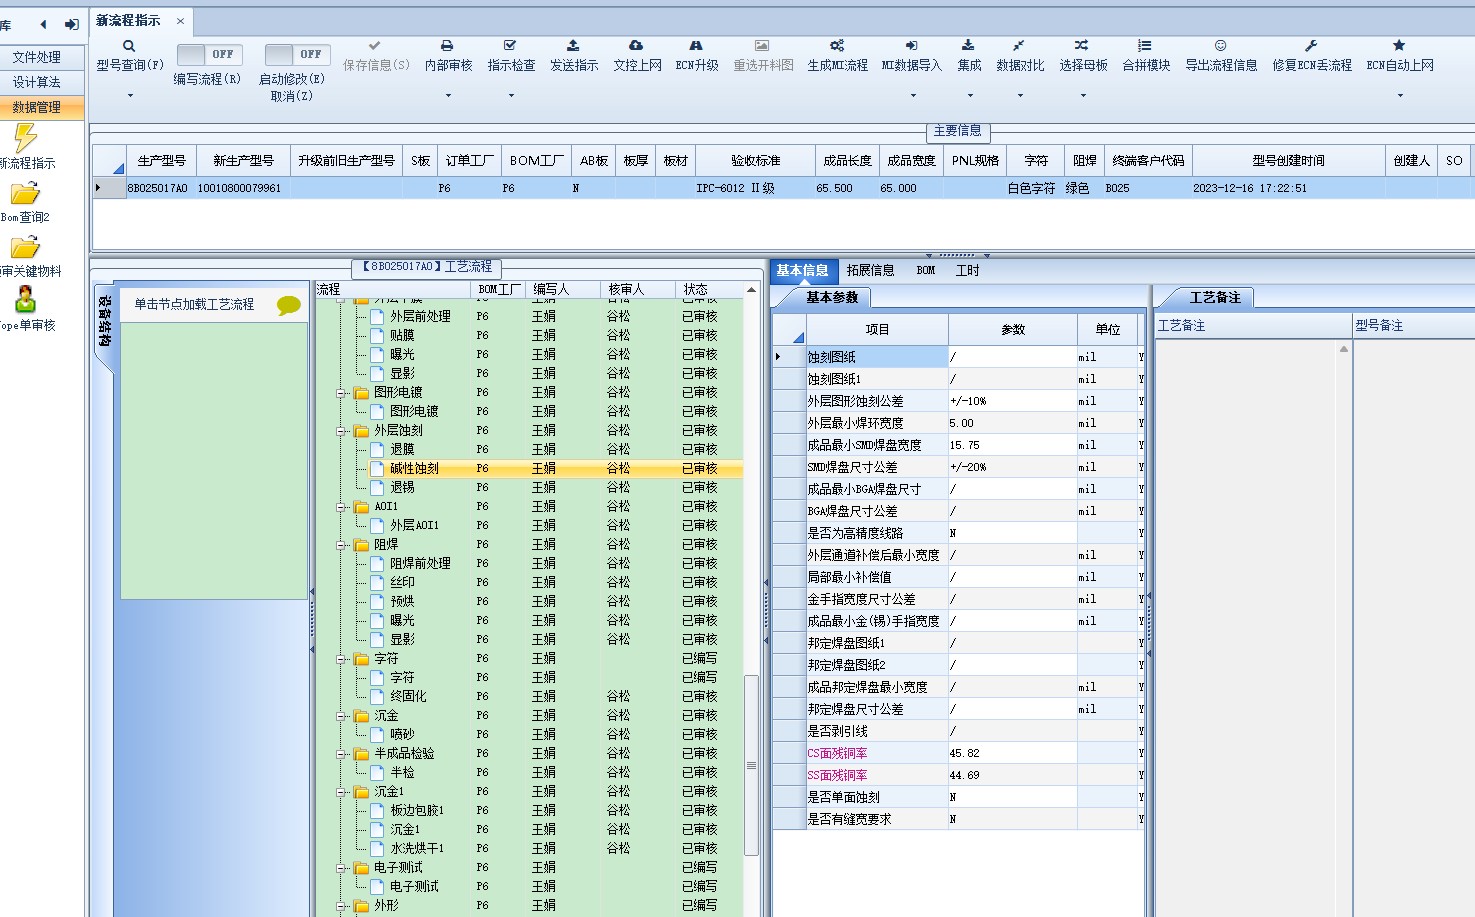
Task: Click the ECN自动上网 star icon
Action: tap(1399, 45)
